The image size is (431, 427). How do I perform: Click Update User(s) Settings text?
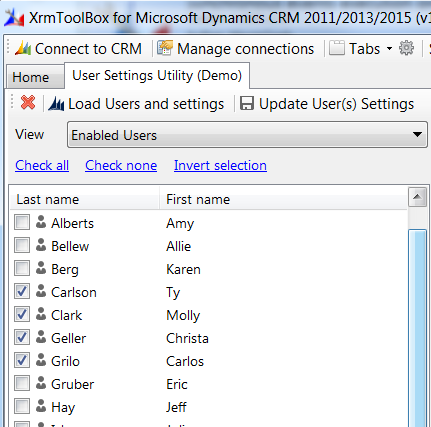(336, 104)
